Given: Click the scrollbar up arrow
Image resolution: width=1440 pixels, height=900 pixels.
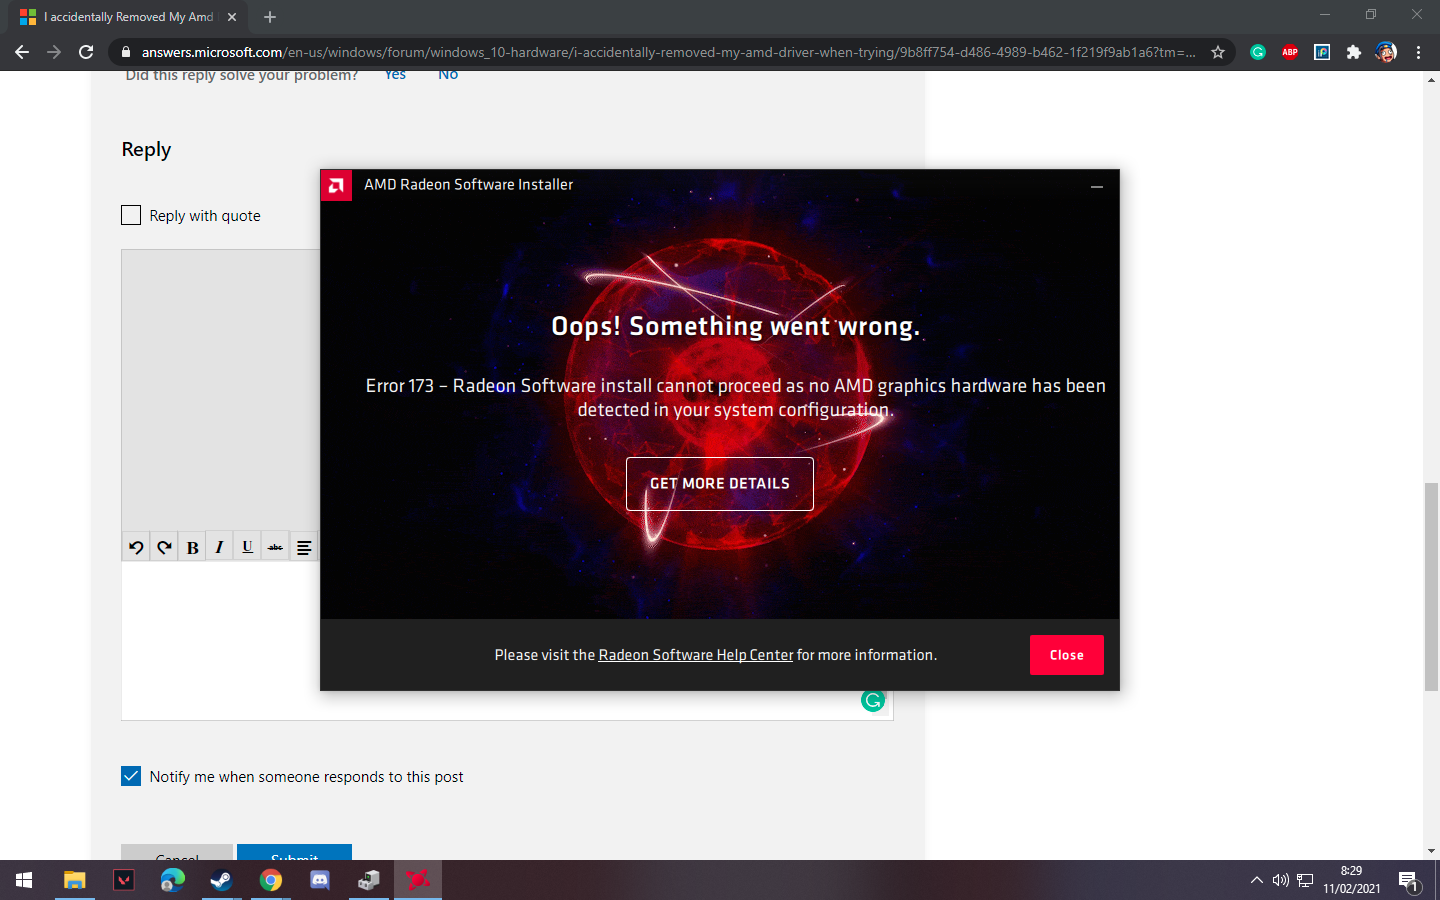Looking at the screenshot, I should [1432, 79].
